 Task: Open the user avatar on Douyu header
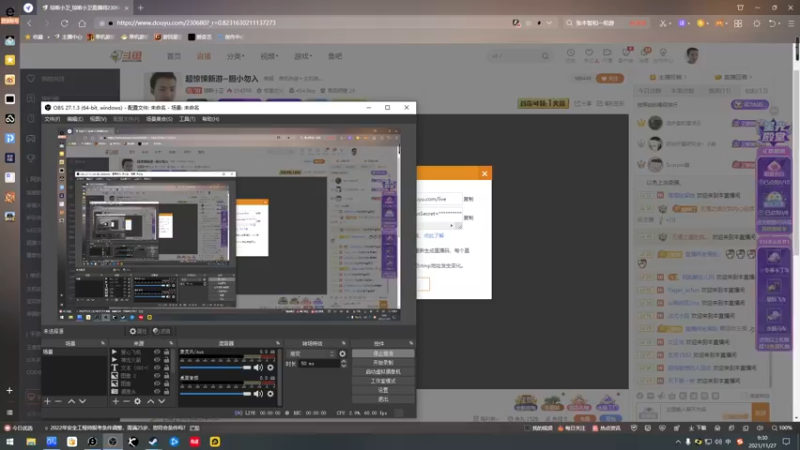click(692, 56)
